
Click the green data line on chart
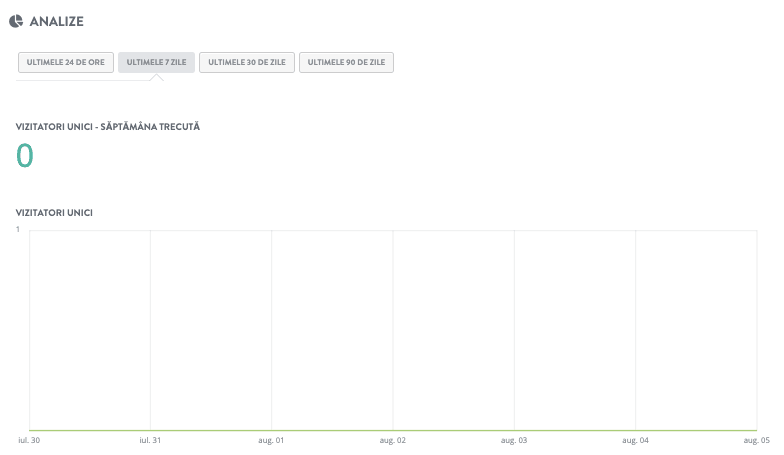[393, 430]
